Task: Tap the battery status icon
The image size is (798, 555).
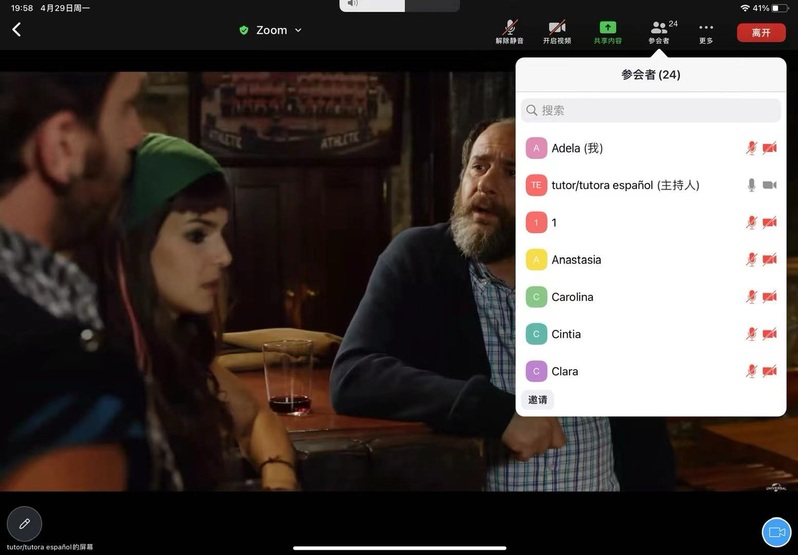Action: (x=780, y=8)
